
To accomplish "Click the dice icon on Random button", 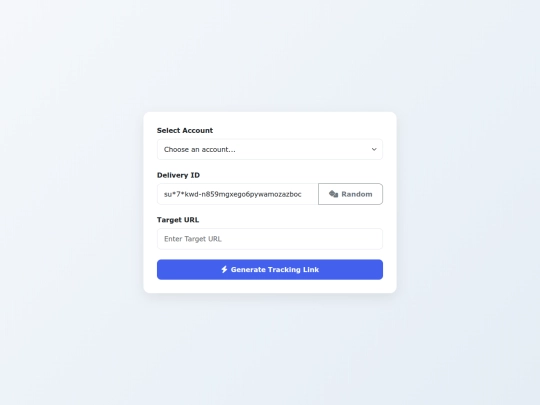I will point(333,194).
